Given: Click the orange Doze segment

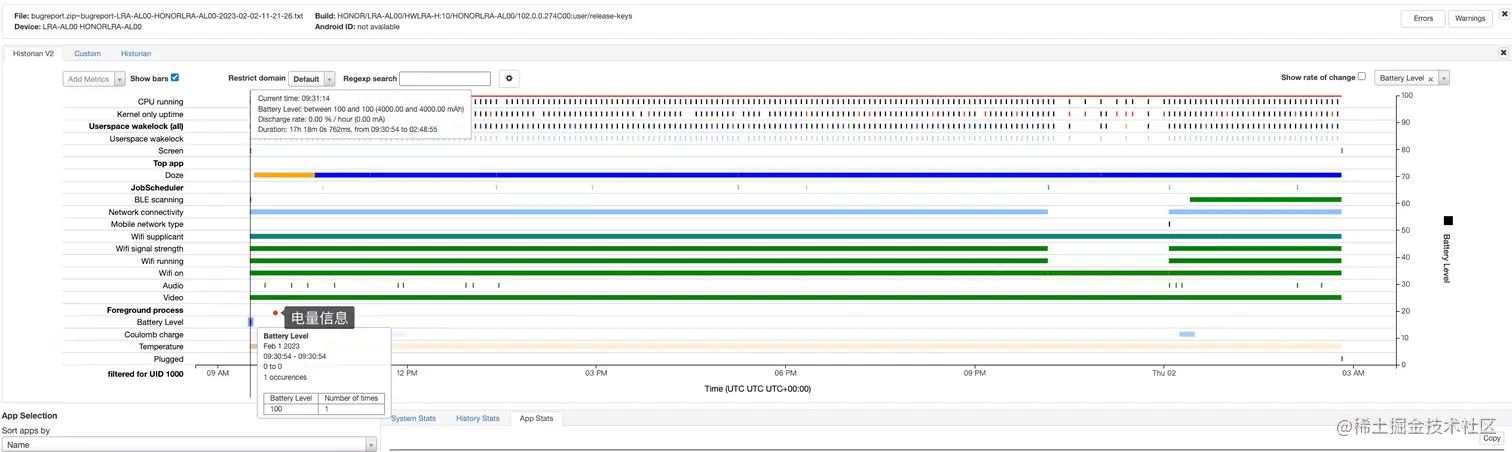Looking at the screenshot, I should 284,175.
